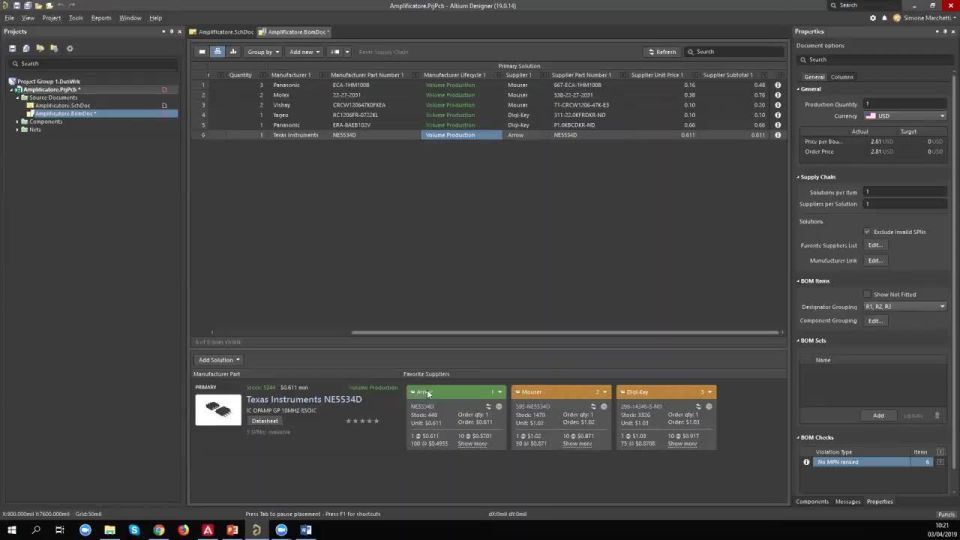The width and height of the screenshot is (960, 540).
Task: Click the project settings gear in Projects panel
Action: [x=70, y=48]
